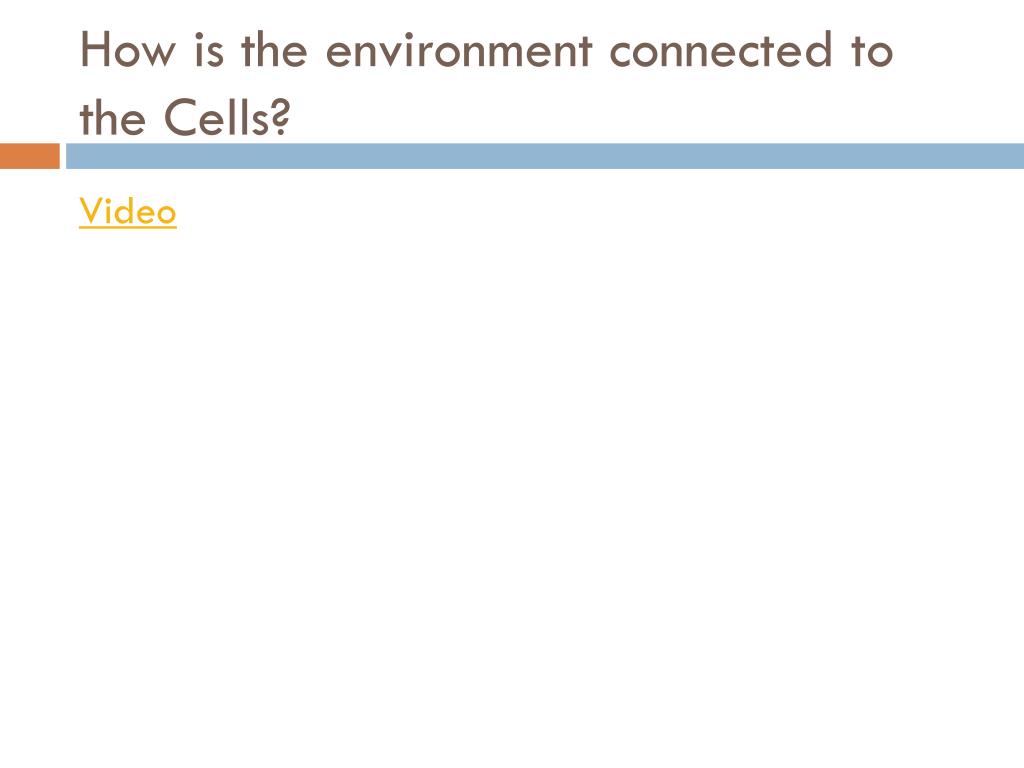Click the blue horizontal divider bar
Screen dimensions: 1024x768
[545, 156]
